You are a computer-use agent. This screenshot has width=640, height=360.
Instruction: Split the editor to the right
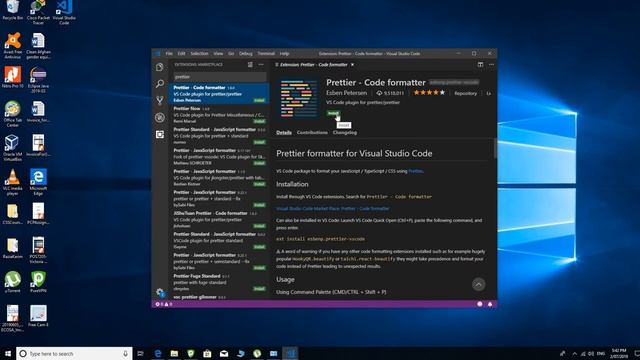(480, 64)
